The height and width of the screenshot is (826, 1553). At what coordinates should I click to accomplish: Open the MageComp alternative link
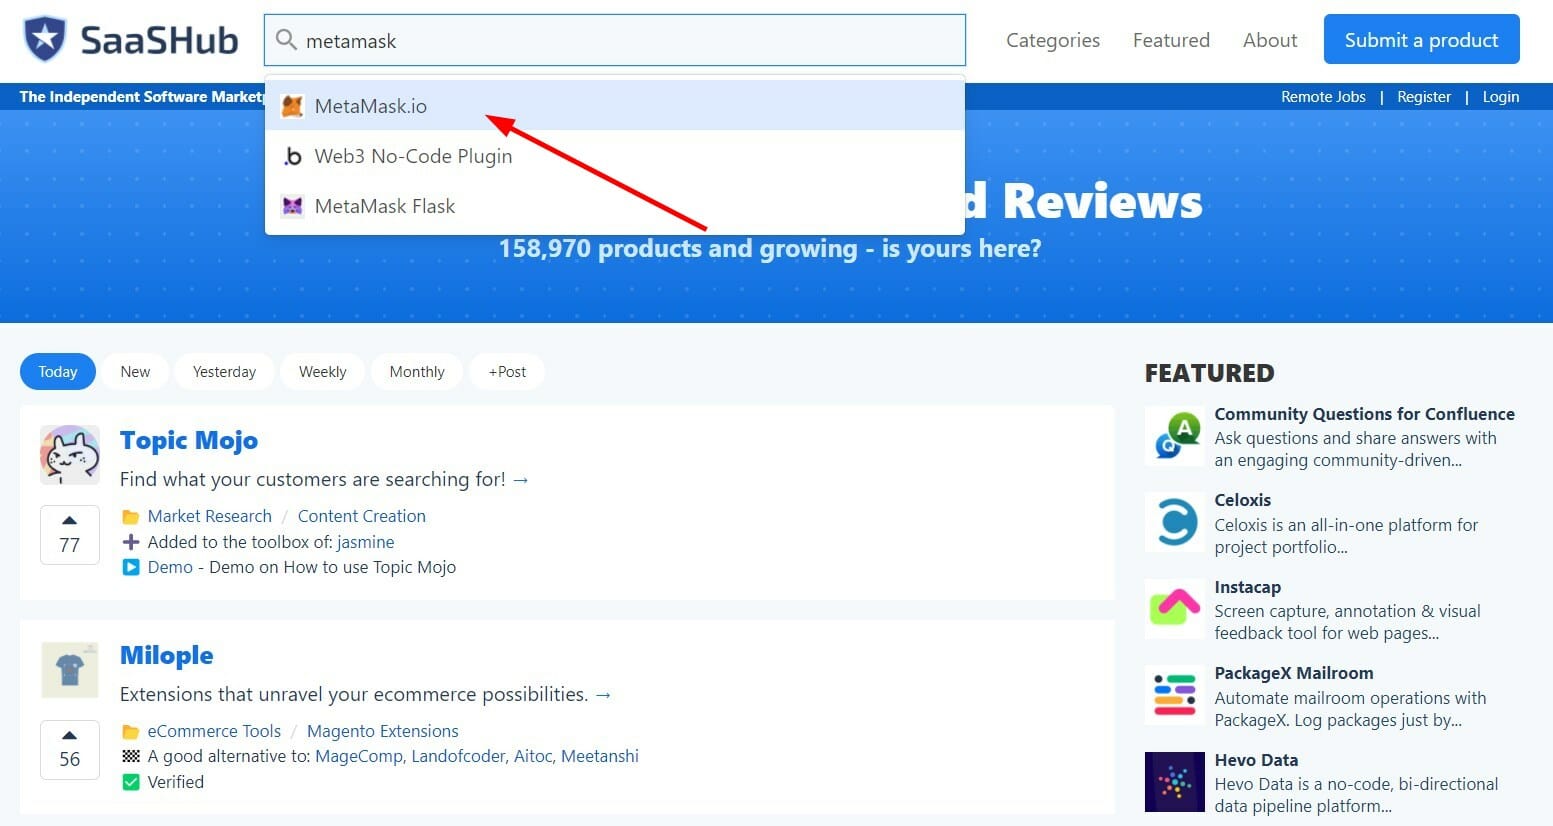pos(361,756)
